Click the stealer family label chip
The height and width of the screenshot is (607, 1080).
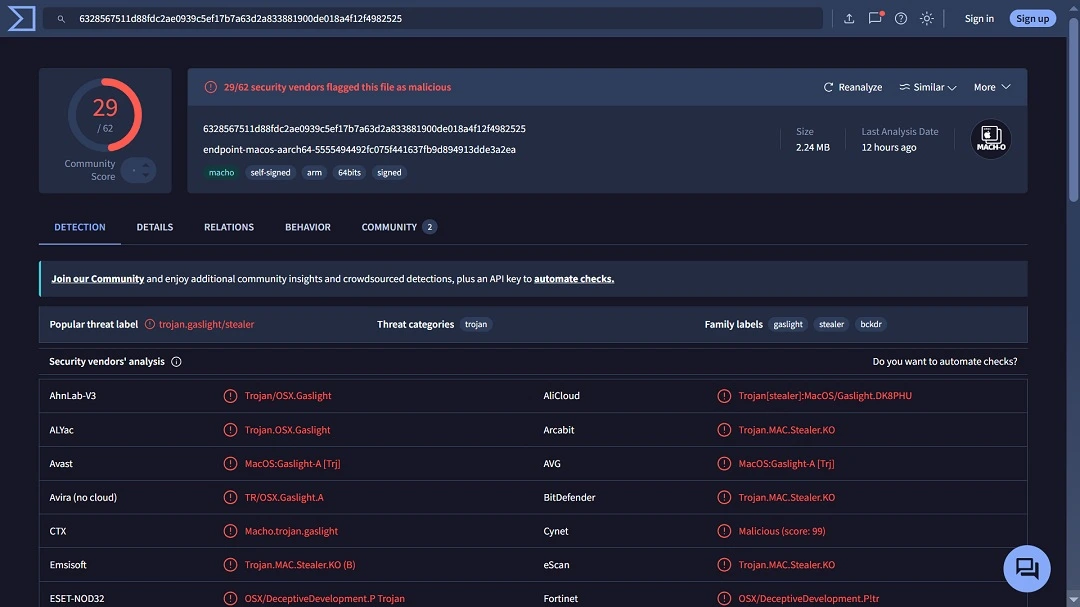[831, 325]
